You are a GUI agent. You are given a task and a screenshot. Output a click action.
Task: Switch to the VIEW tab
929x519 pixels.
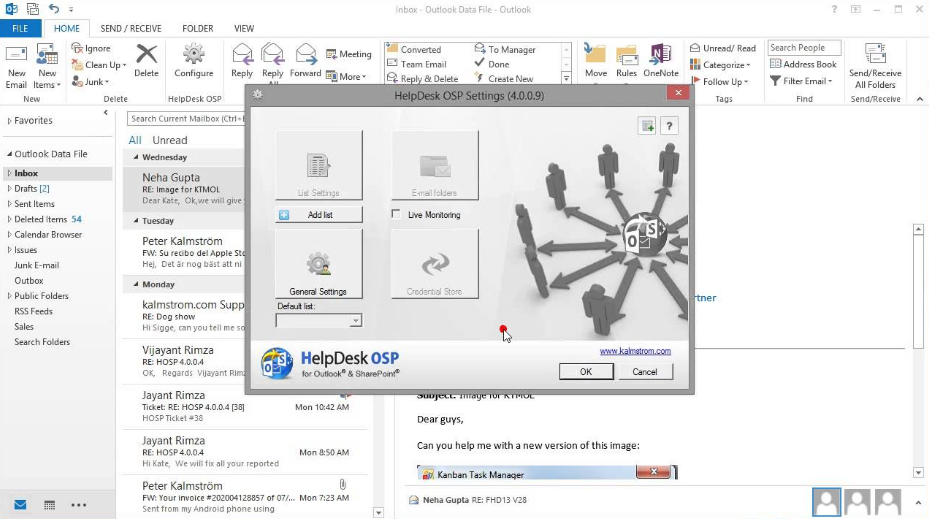pyautogui.click(x=244, y=28)
